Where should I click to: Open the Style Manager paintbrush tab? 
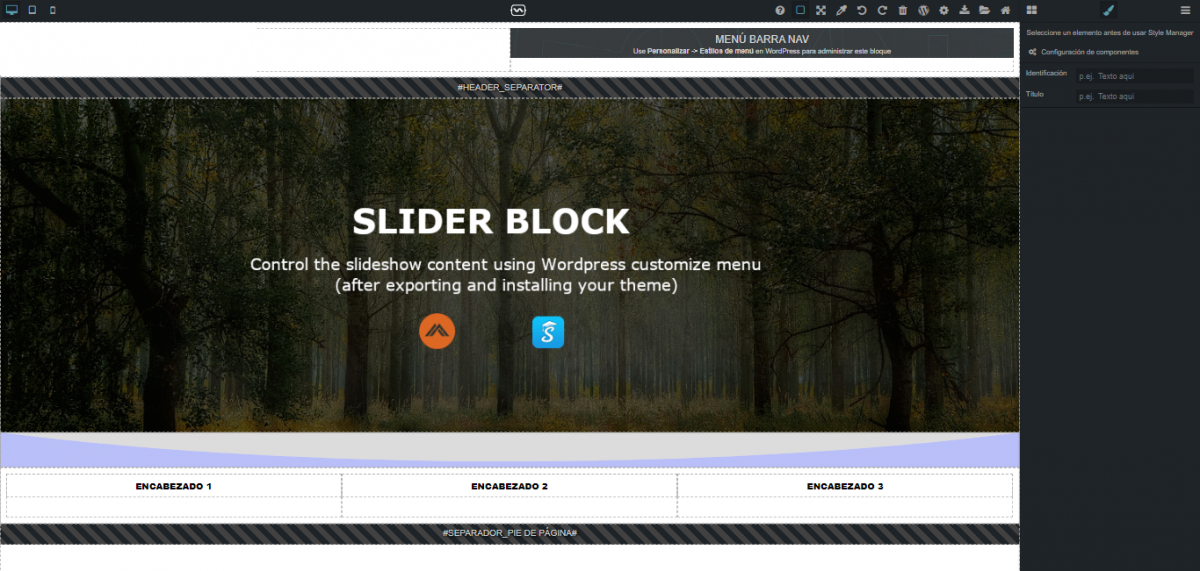(1108, 10)
